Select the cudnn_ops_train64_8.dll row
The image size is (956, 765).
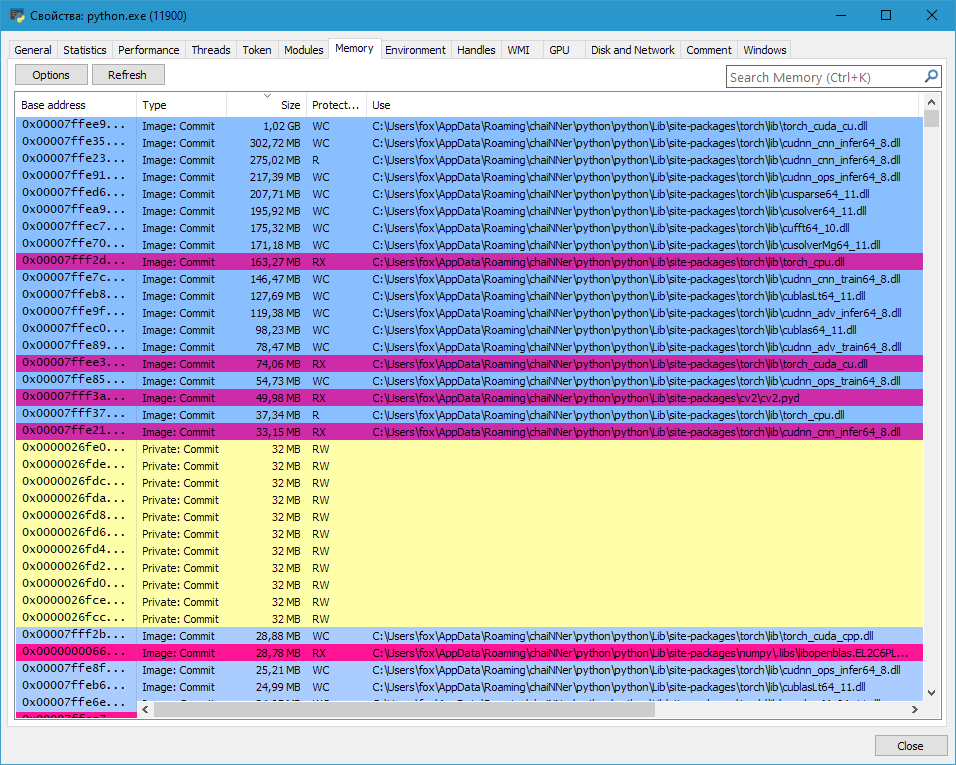[469, 381]
